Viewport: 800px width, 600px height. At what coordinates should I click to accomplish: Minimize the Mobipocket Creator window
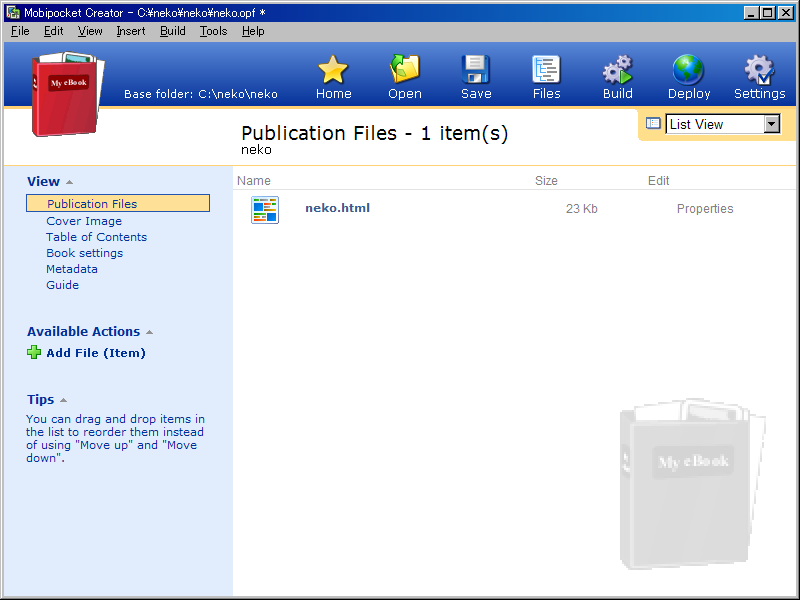(x=750, y=13)
